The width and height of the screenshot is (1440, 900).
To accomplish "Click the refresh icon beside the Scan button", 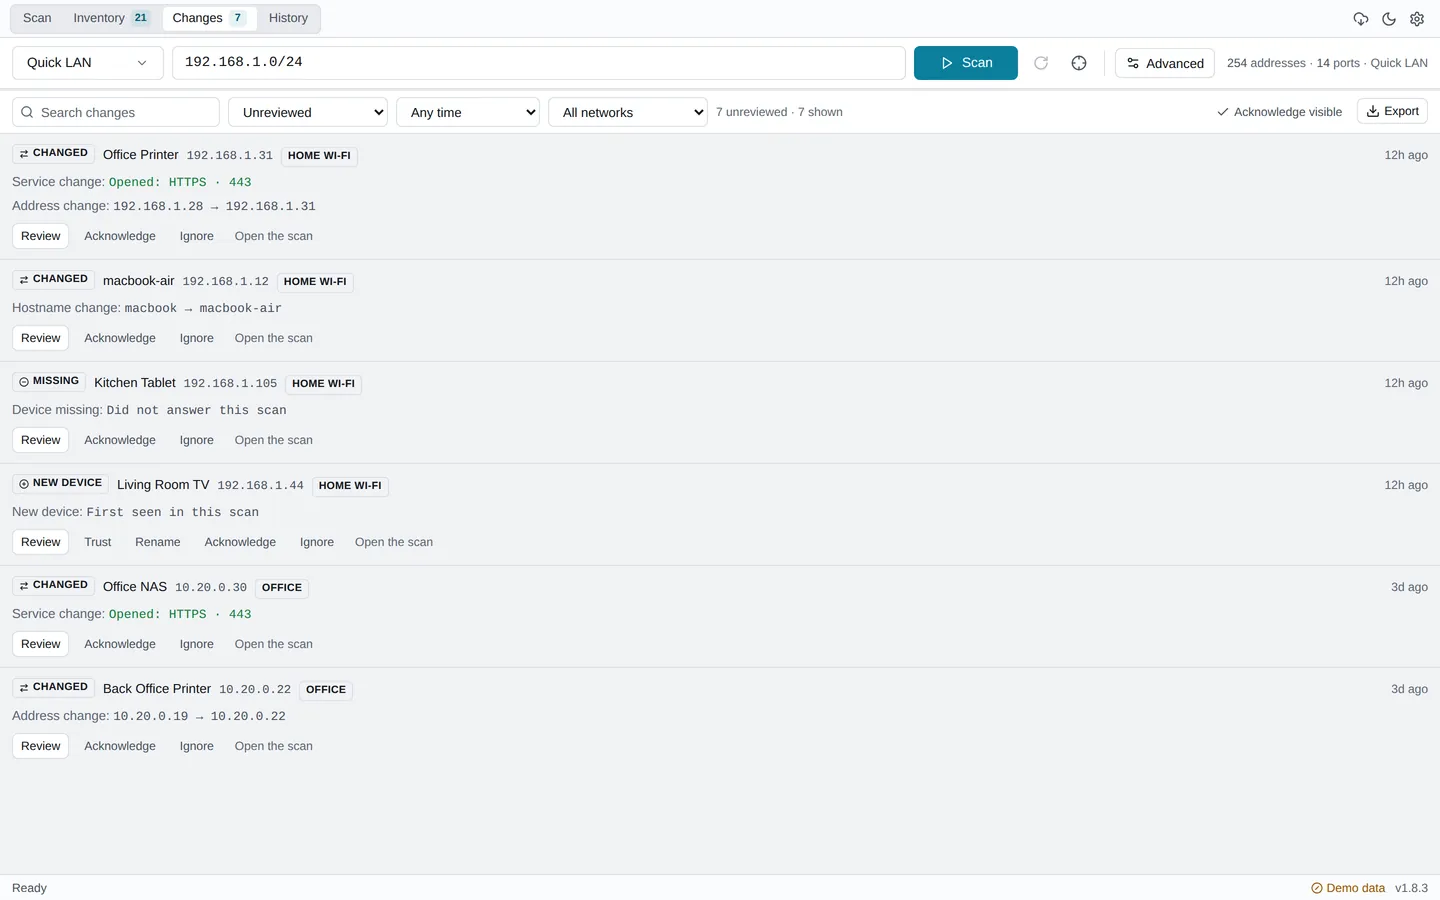I will 1041,63.
